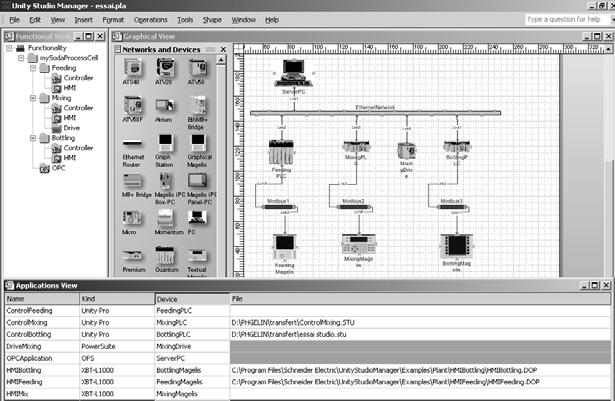The width and height of the screenshot is (615, 401).
Task: Collapse the Bottling folder in tree
Action: click(x=33, y=138)
